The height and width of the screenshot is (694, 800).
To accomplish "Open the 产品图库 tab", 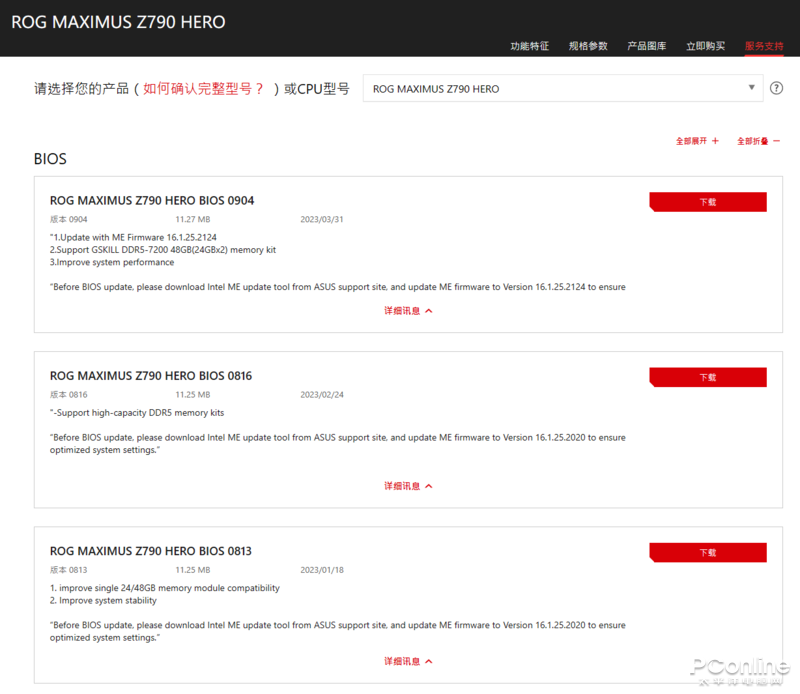I will (646, 46).
